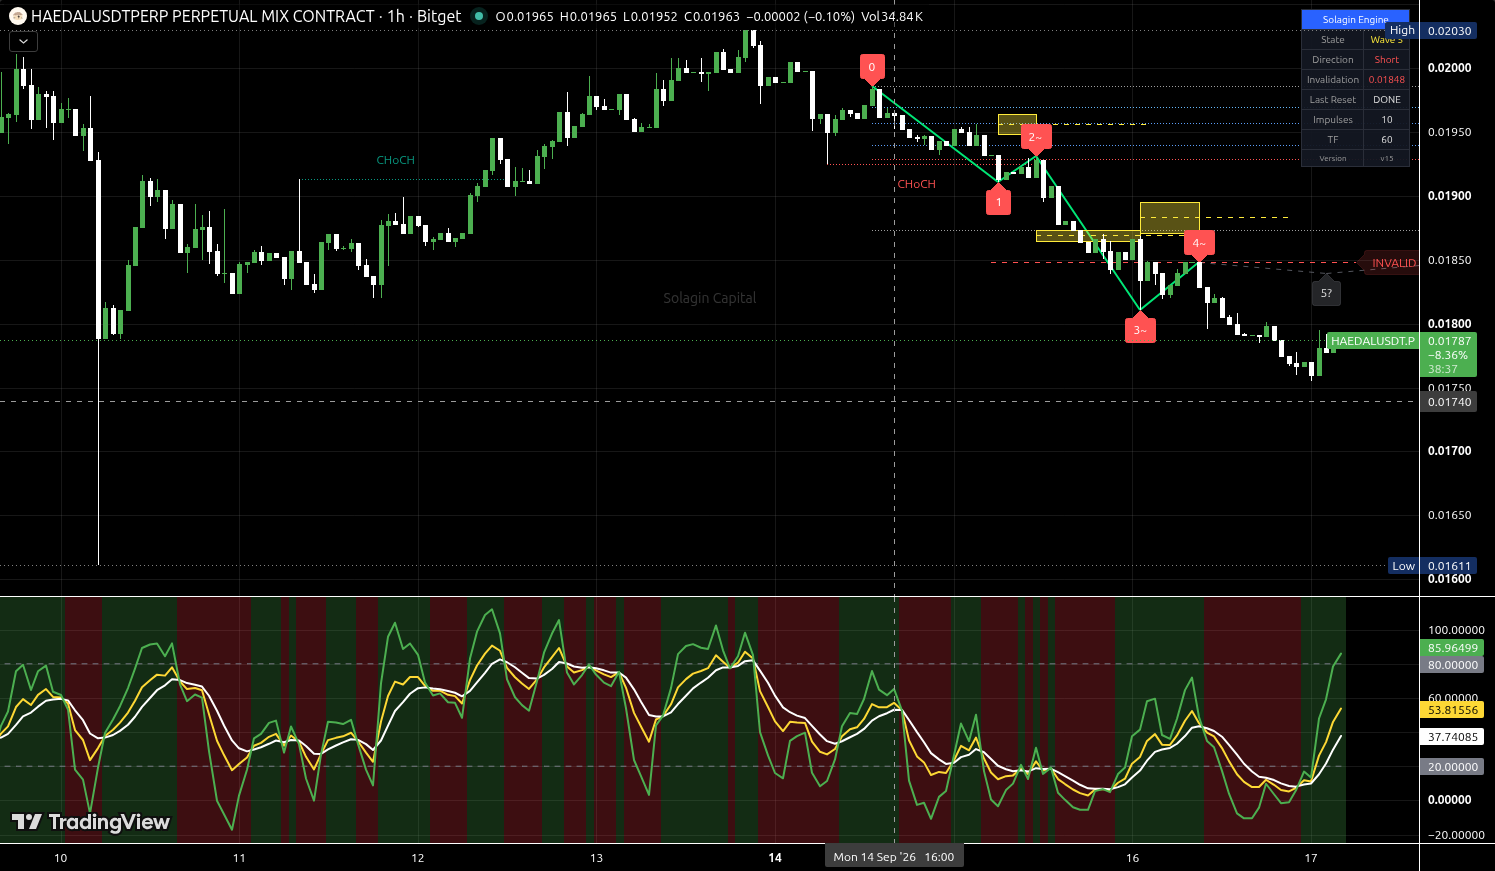Click the close value C0.01963
The height and width of the screenshot is (871, 1495).
[712, 17]
